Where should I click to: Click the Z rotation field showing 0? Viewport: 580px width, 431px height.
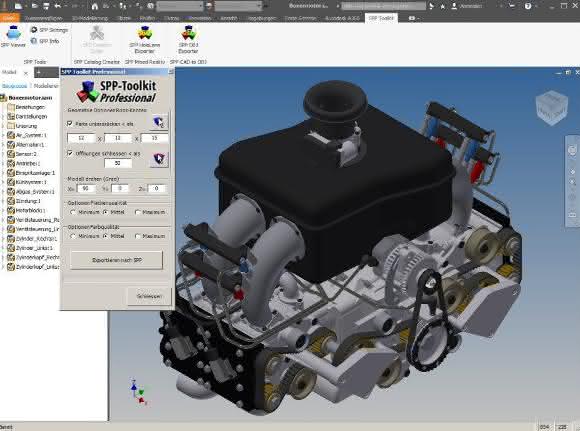157,188
